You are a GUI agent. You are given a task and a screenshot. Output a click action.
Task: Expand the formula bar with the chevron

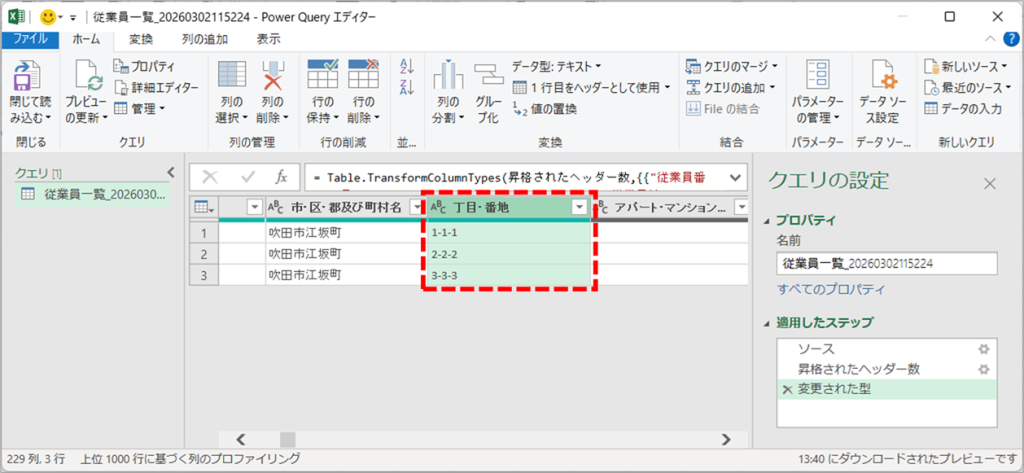pyautogui.click(x=735, y=177)
